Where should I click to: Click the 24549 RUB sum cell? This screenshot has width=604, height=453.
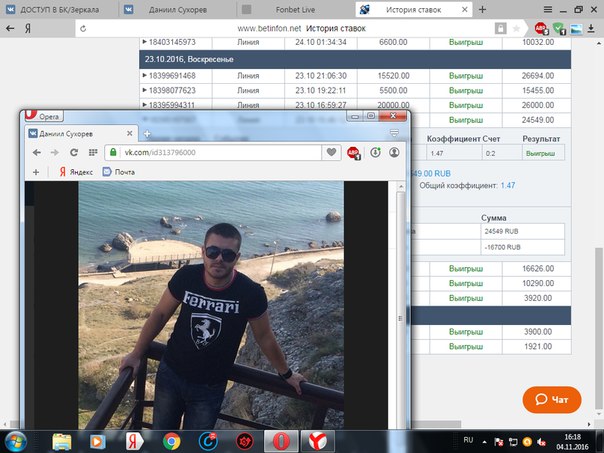click(522, 231)
